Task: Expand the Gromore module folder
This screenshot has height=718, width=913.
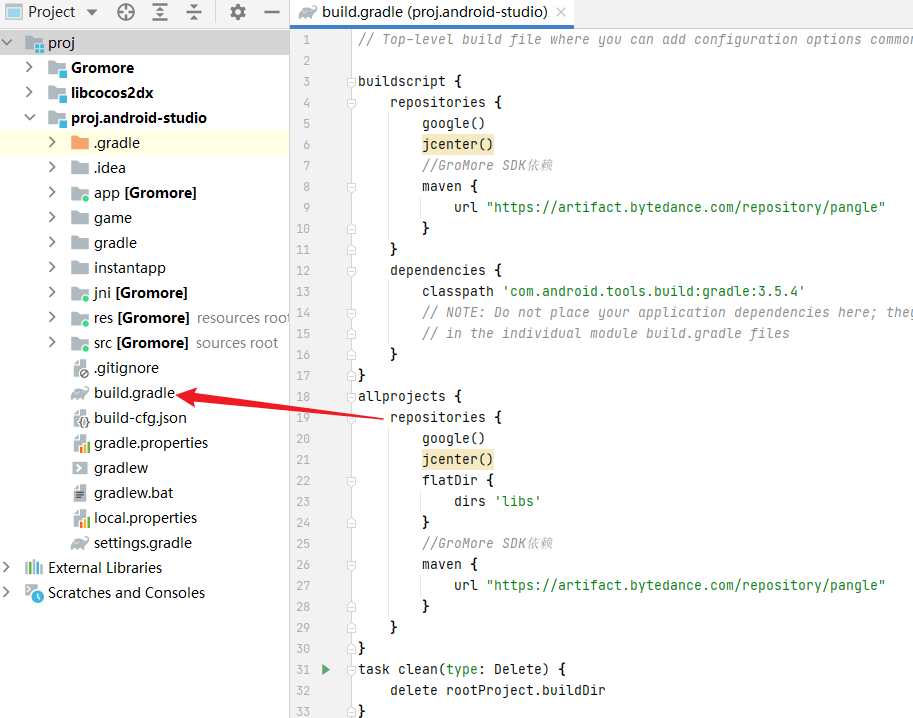Action: (x=29, y=68)
